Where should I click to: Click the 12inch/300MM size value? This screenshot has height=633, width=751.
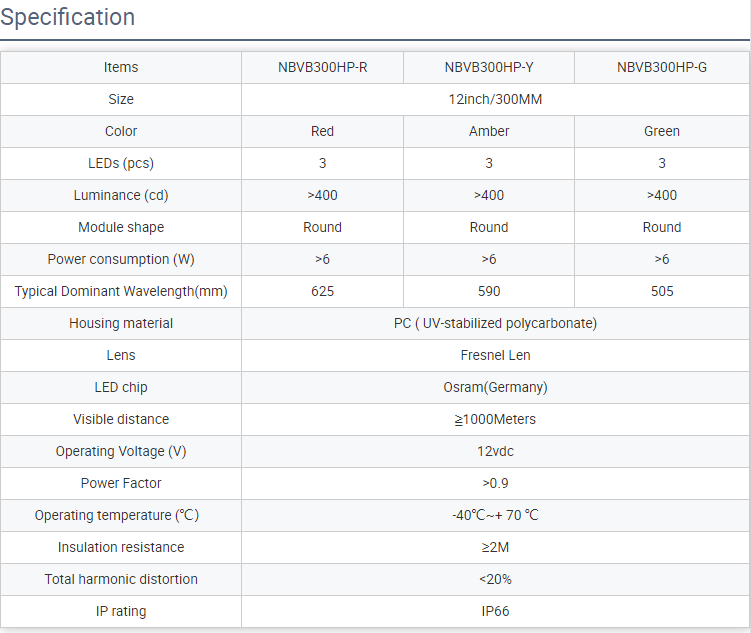pyautogui.click(x=495, y=100)
